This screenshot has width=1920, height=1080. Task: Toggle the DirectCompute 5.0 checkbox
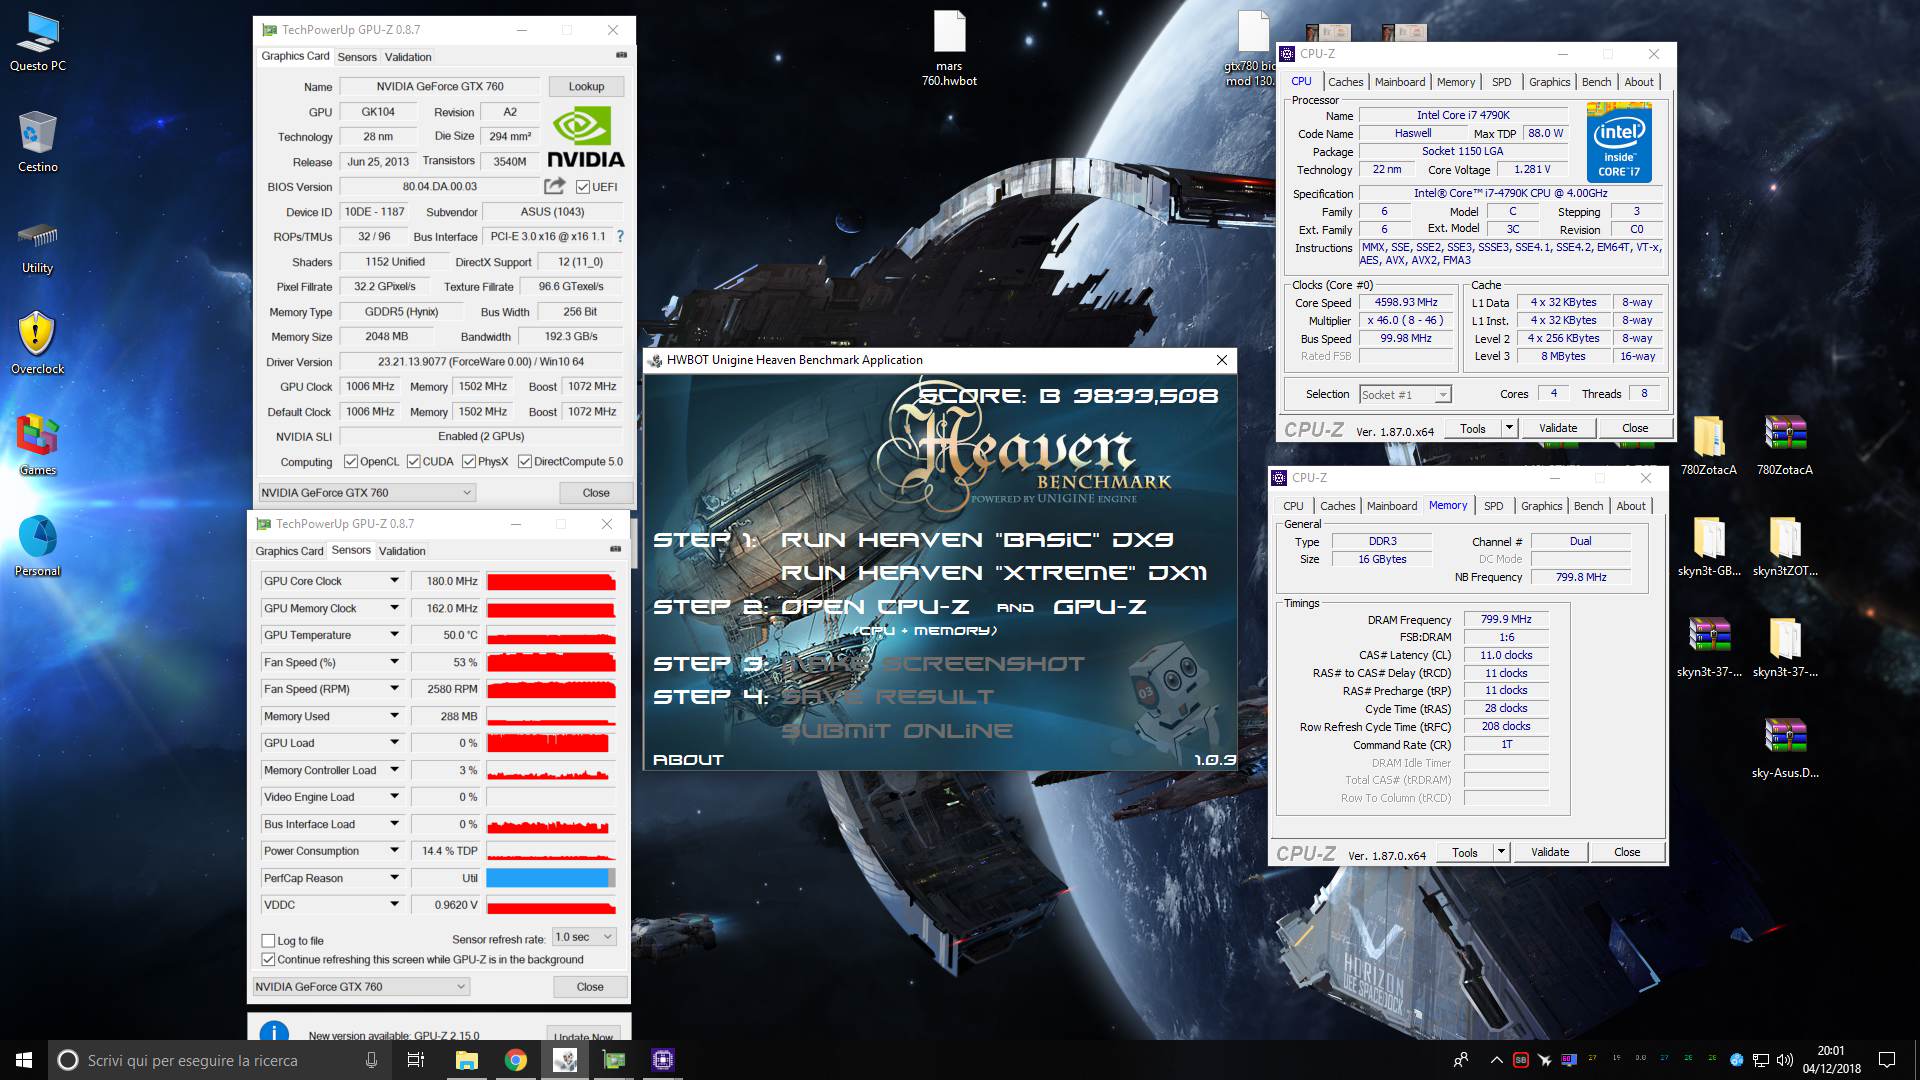(x=525, y=461)
